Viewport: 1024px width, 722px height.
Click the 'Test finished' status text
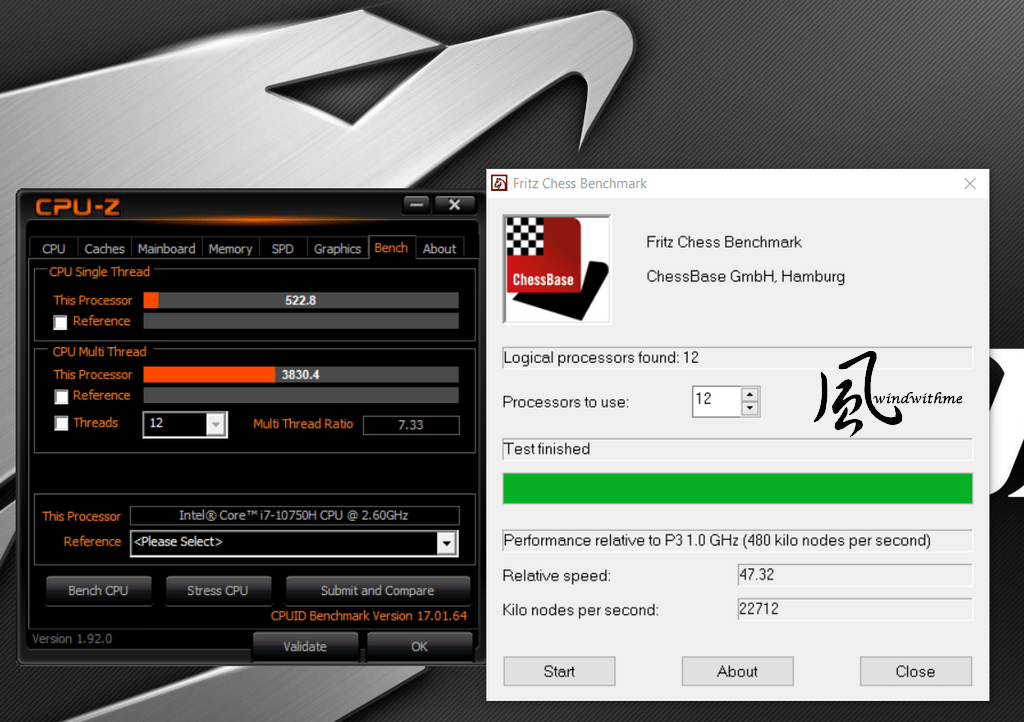click(x=547, y=449)
